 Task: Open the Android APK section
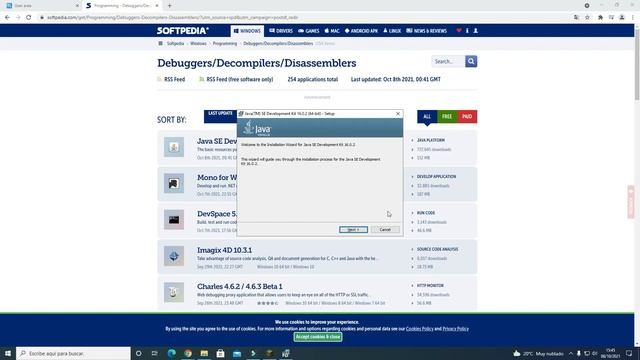(x=361, y=31)
